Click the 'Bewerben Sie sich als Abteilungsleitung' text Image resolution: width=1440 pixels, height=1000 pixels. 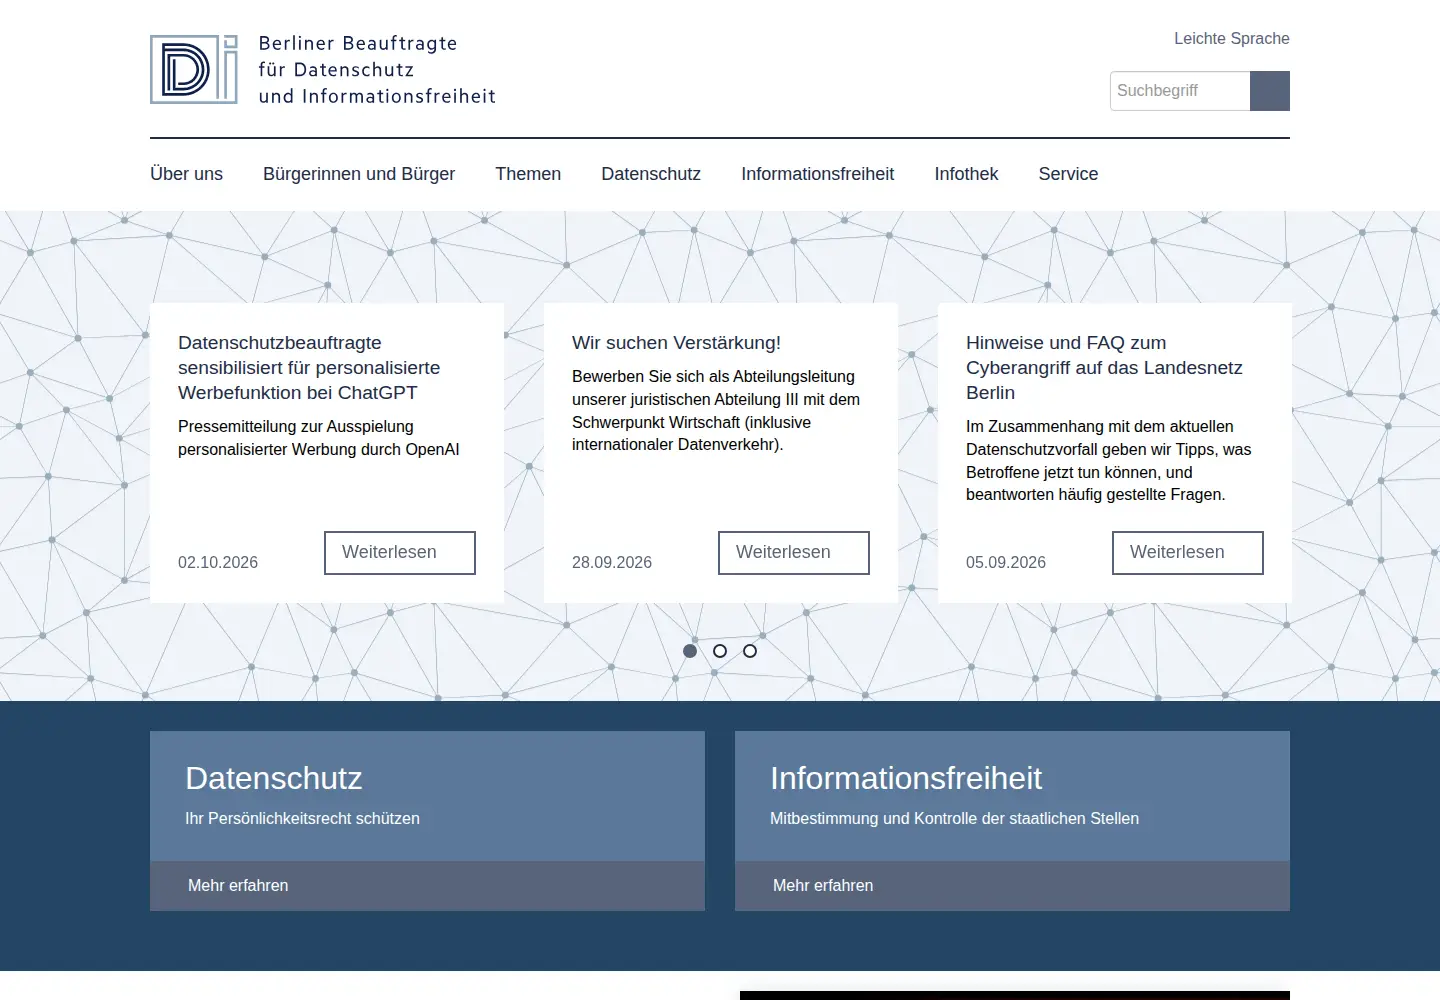[x=716, y=411]
